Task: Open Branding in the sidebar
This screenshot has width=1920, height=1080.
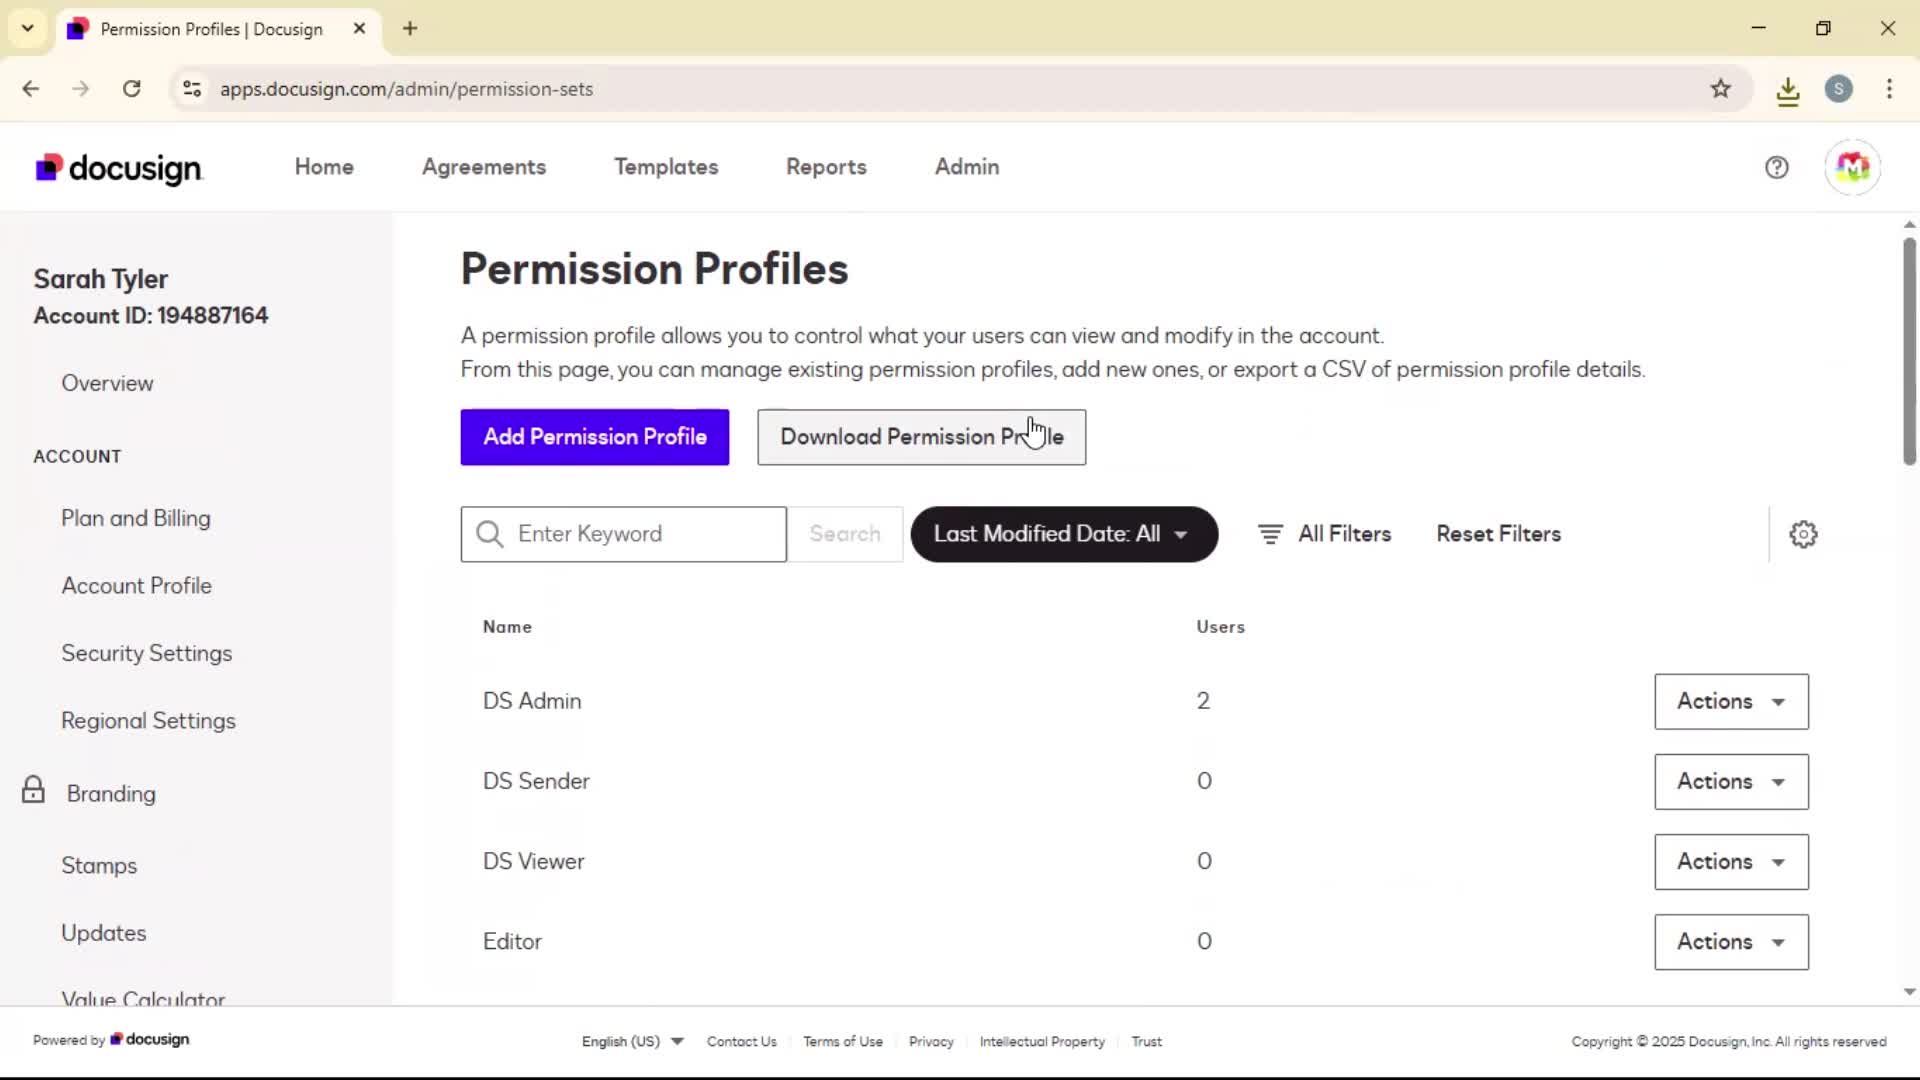Action: (x=111, y=793)
